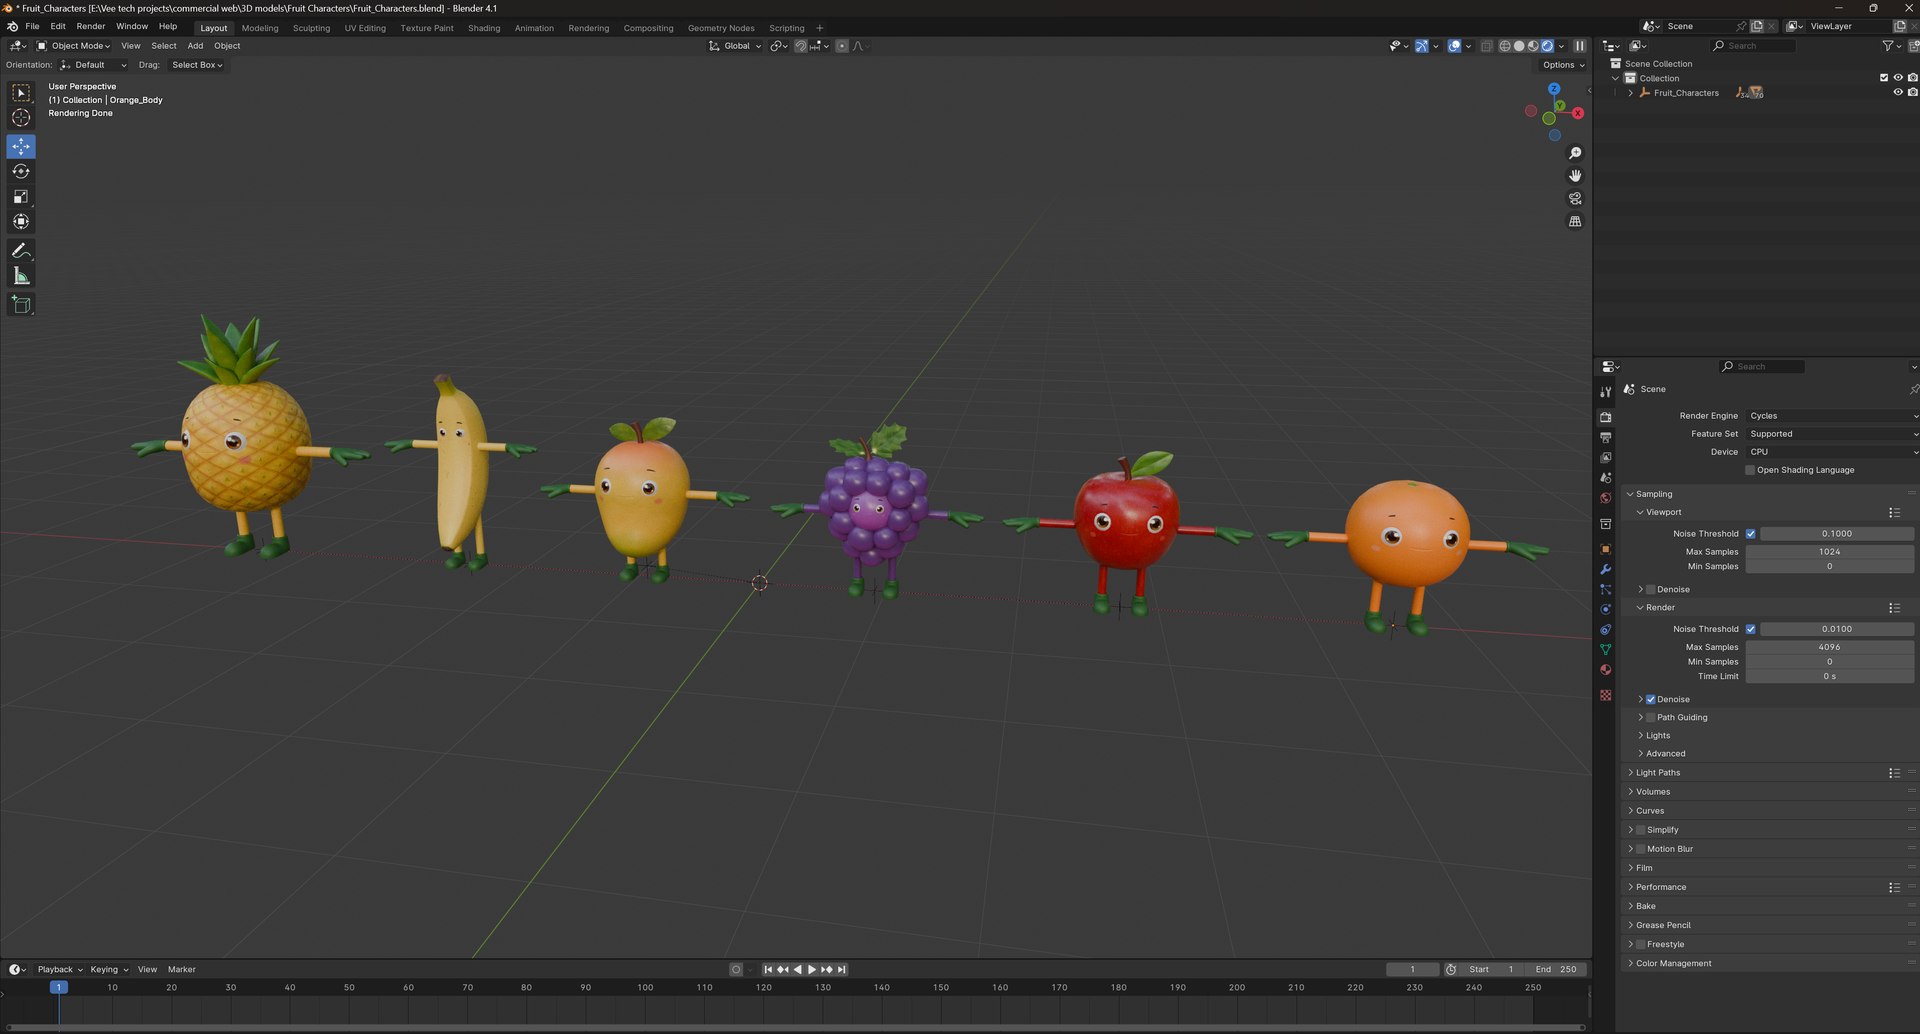The width and height of the screenshot is (1920, 1034).
Task: Switch viewport to wireframe shading
Action: pos(1504,46)
